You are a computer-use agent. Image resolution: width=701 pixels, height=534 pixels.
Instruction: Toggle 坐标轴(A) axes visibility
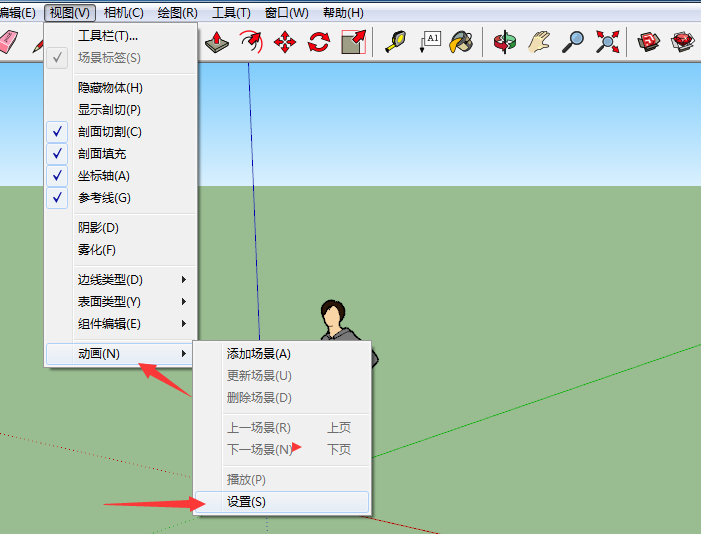point(121,176)
